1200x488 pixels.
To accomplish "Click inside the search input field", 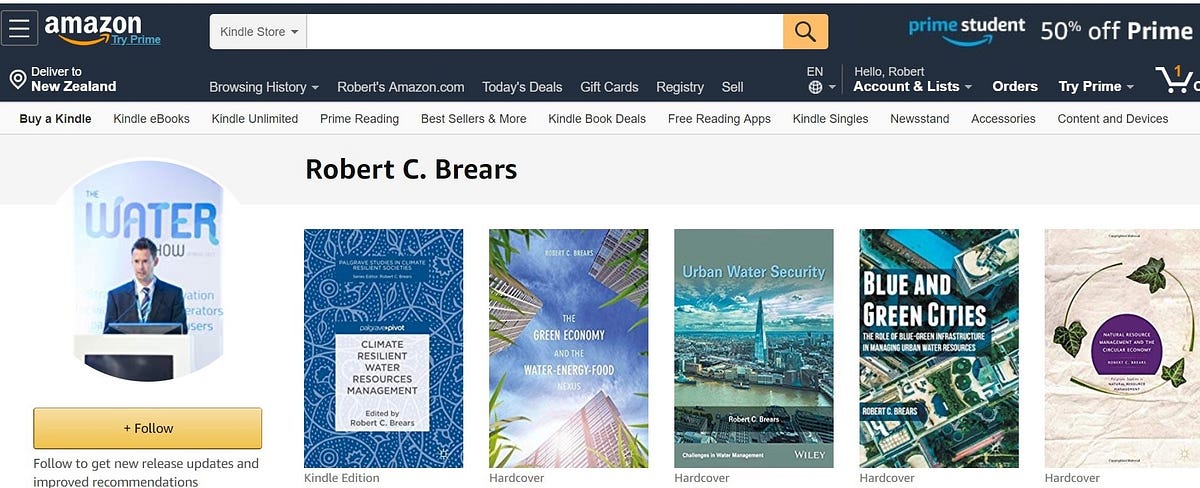I will (545, 31).
